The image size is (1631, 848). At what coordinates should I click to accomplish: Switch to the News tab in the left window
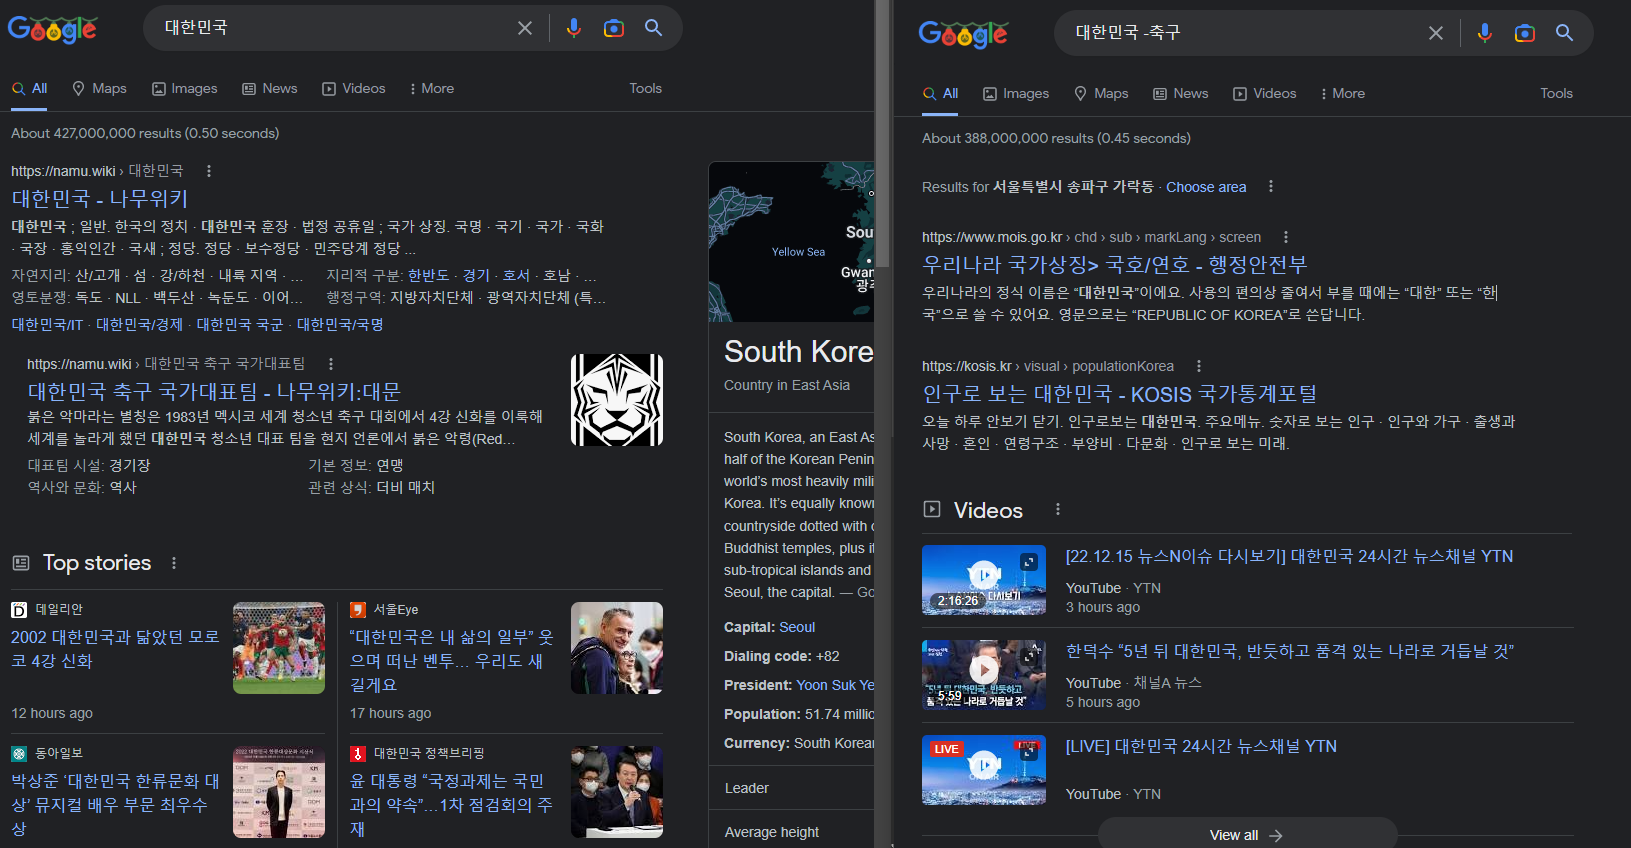tap(270, 88)
